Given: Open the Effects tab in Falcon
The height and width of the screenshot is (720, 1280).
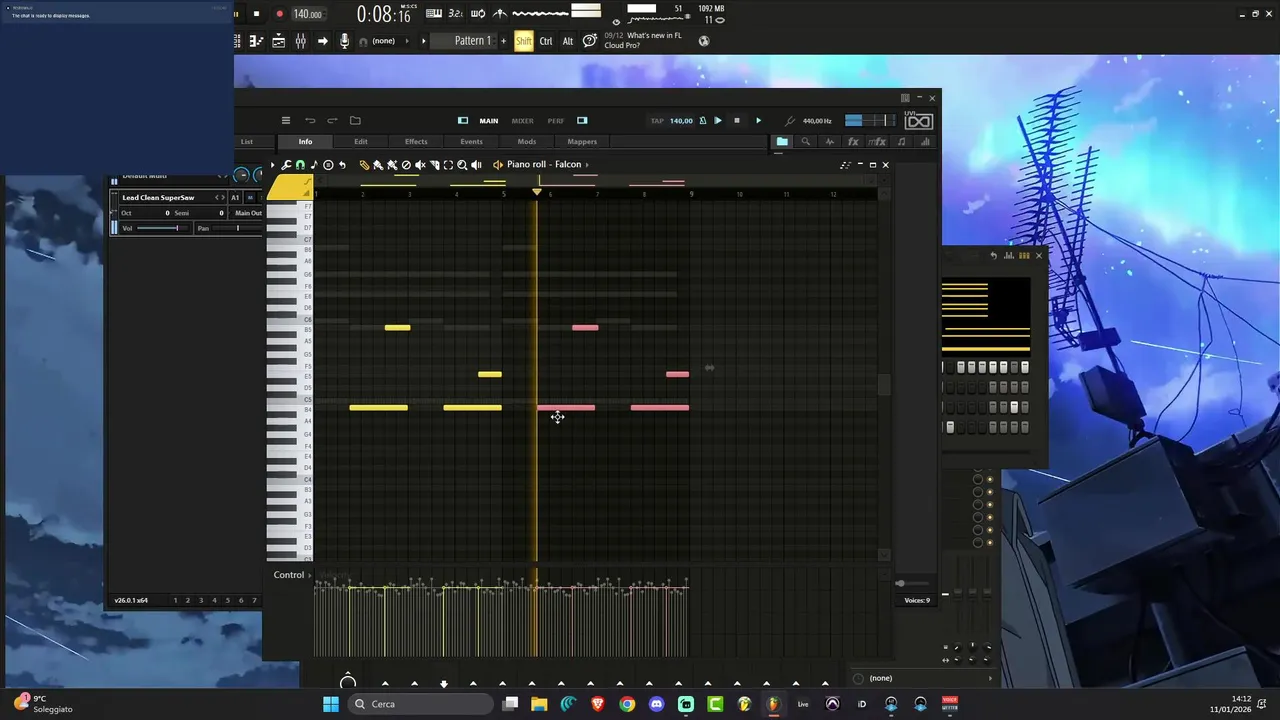Looking at the screenshot, I should coord(416,142).
